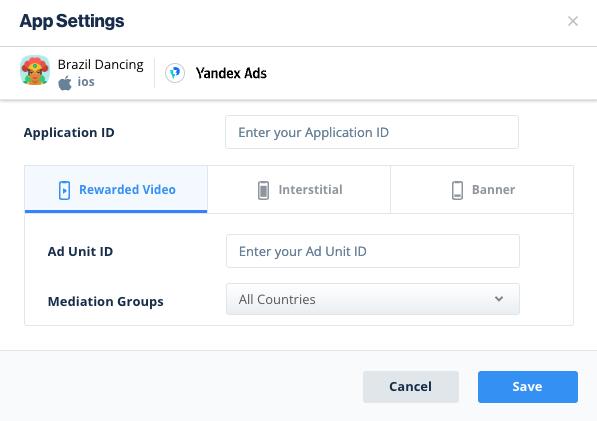Expand the All Countries combo box

(373, 299)
